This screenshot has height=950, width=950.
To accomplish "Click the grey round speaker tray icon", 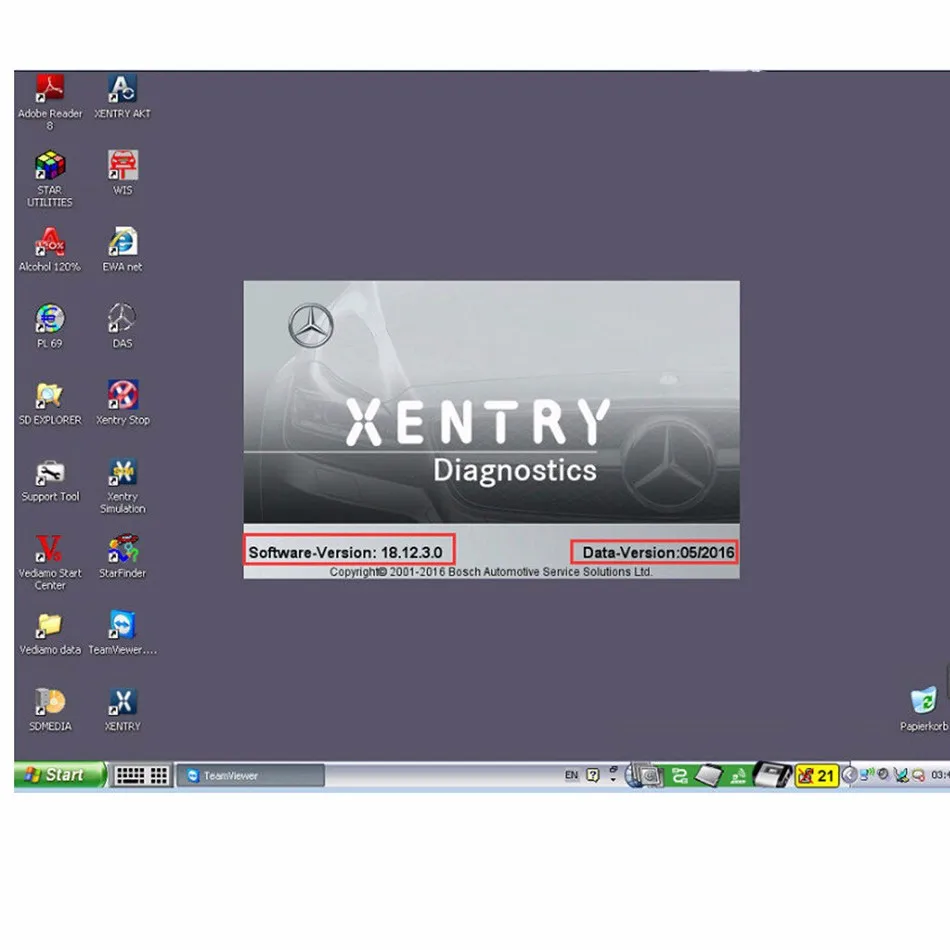I will (x=883, y=774).
